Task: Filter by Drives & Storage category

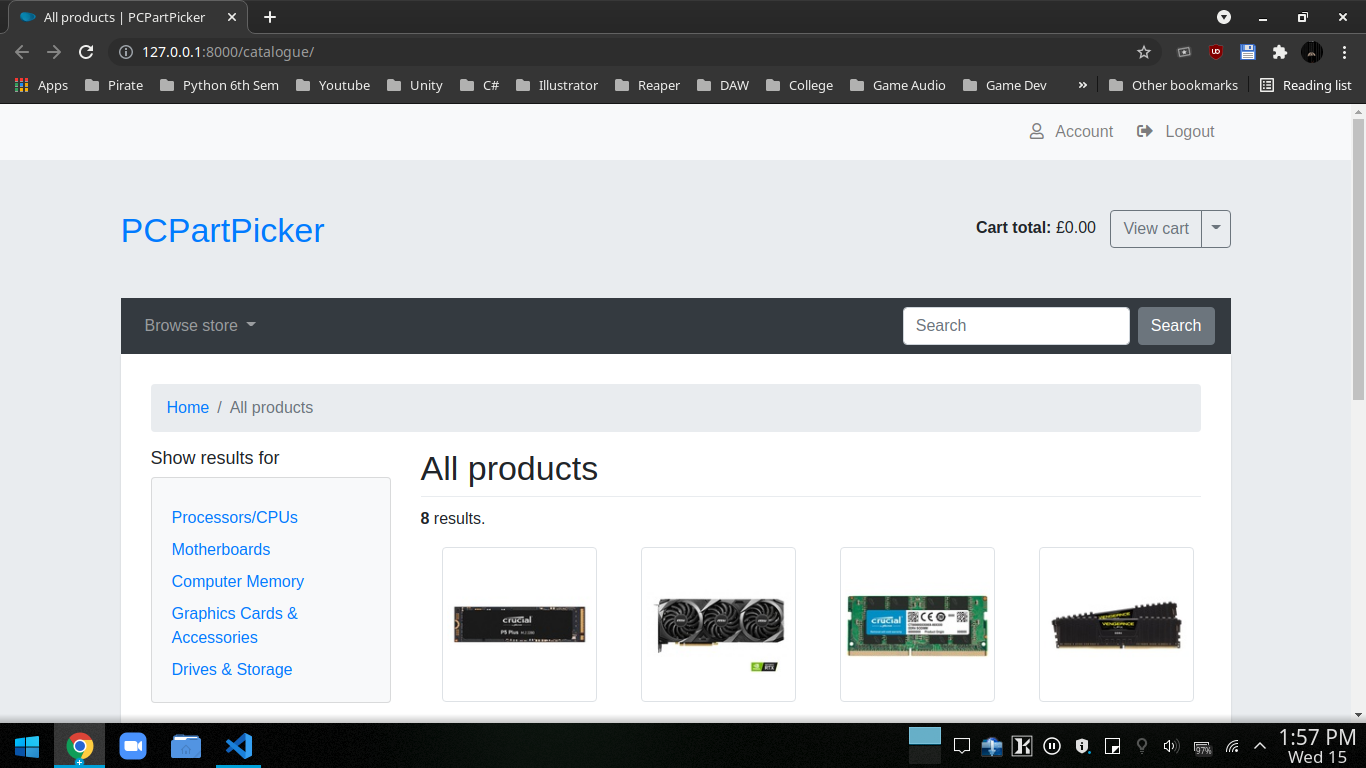Action: [232, 670]
